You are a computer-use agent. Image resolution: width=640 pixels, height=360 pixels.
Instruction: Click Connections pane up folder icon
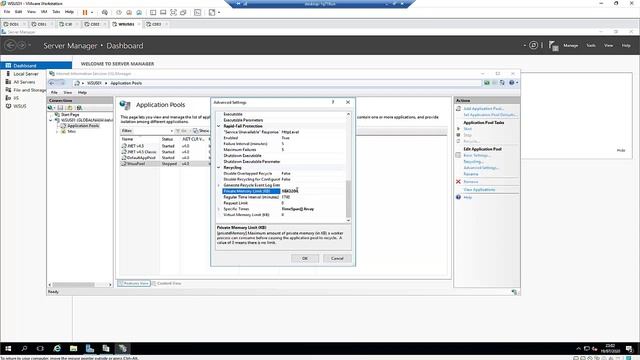[70, 108]
